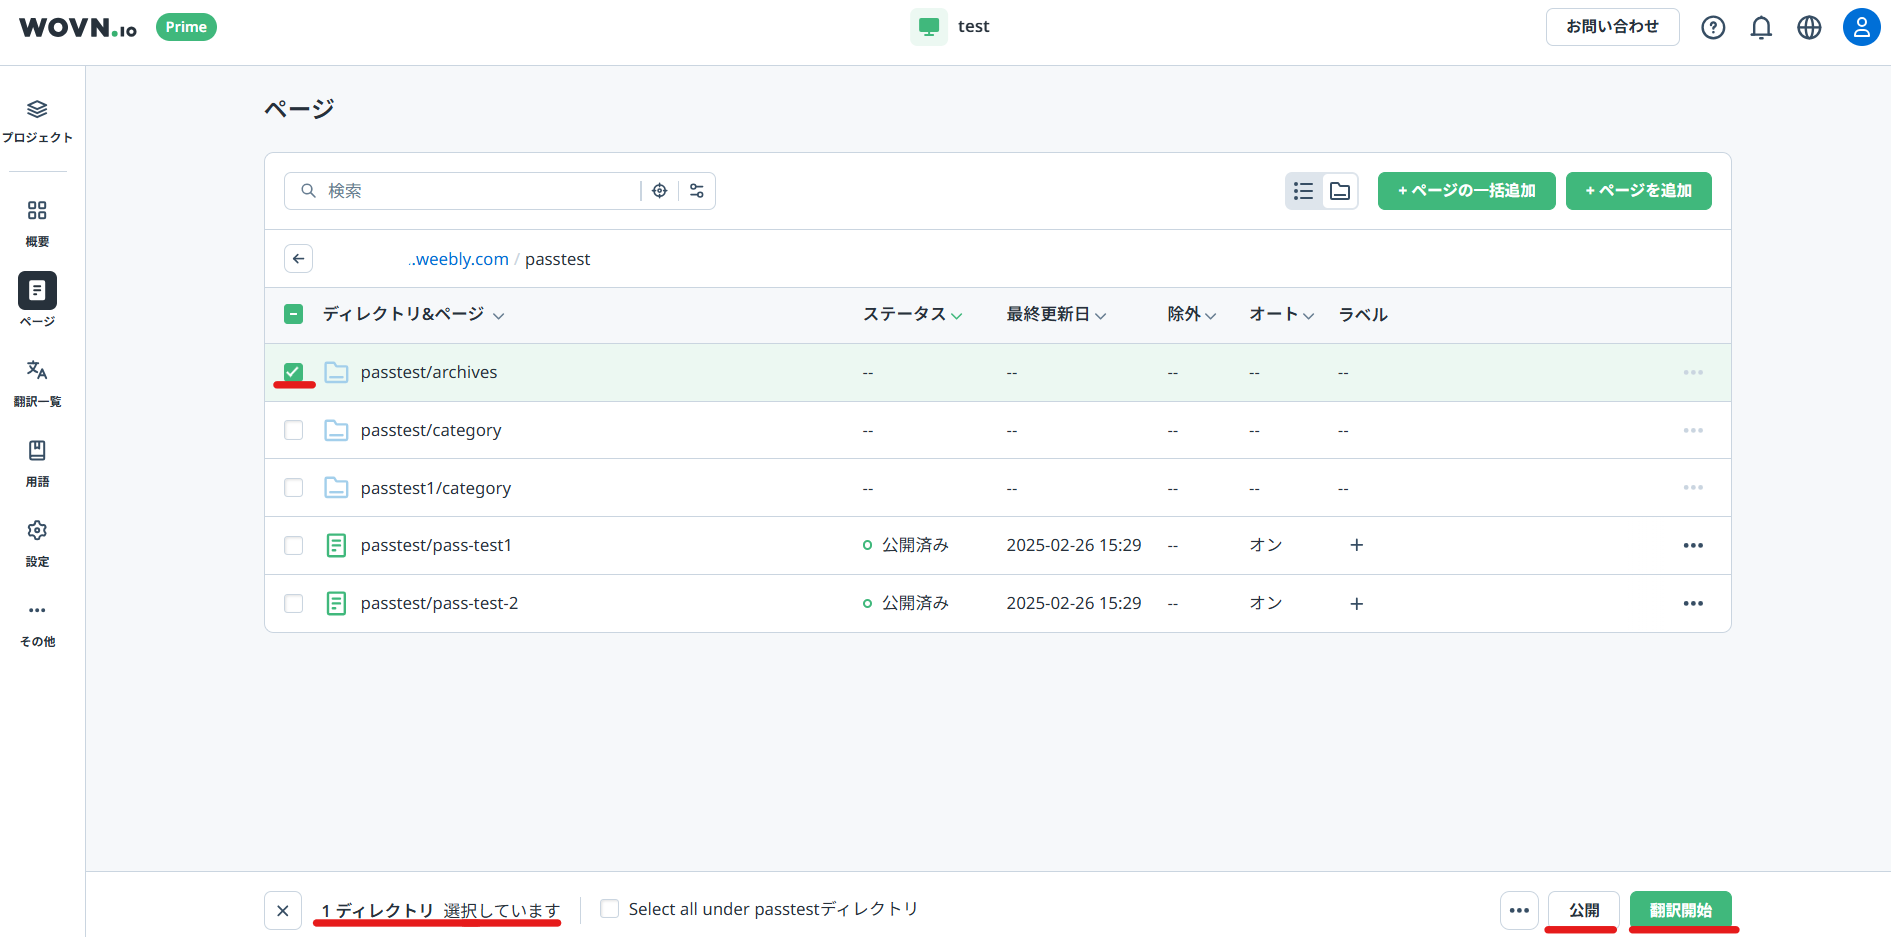Open more options for passtest/pass-test-2
Screen dimensions: 1891x937
click(x=1692, y=604)
